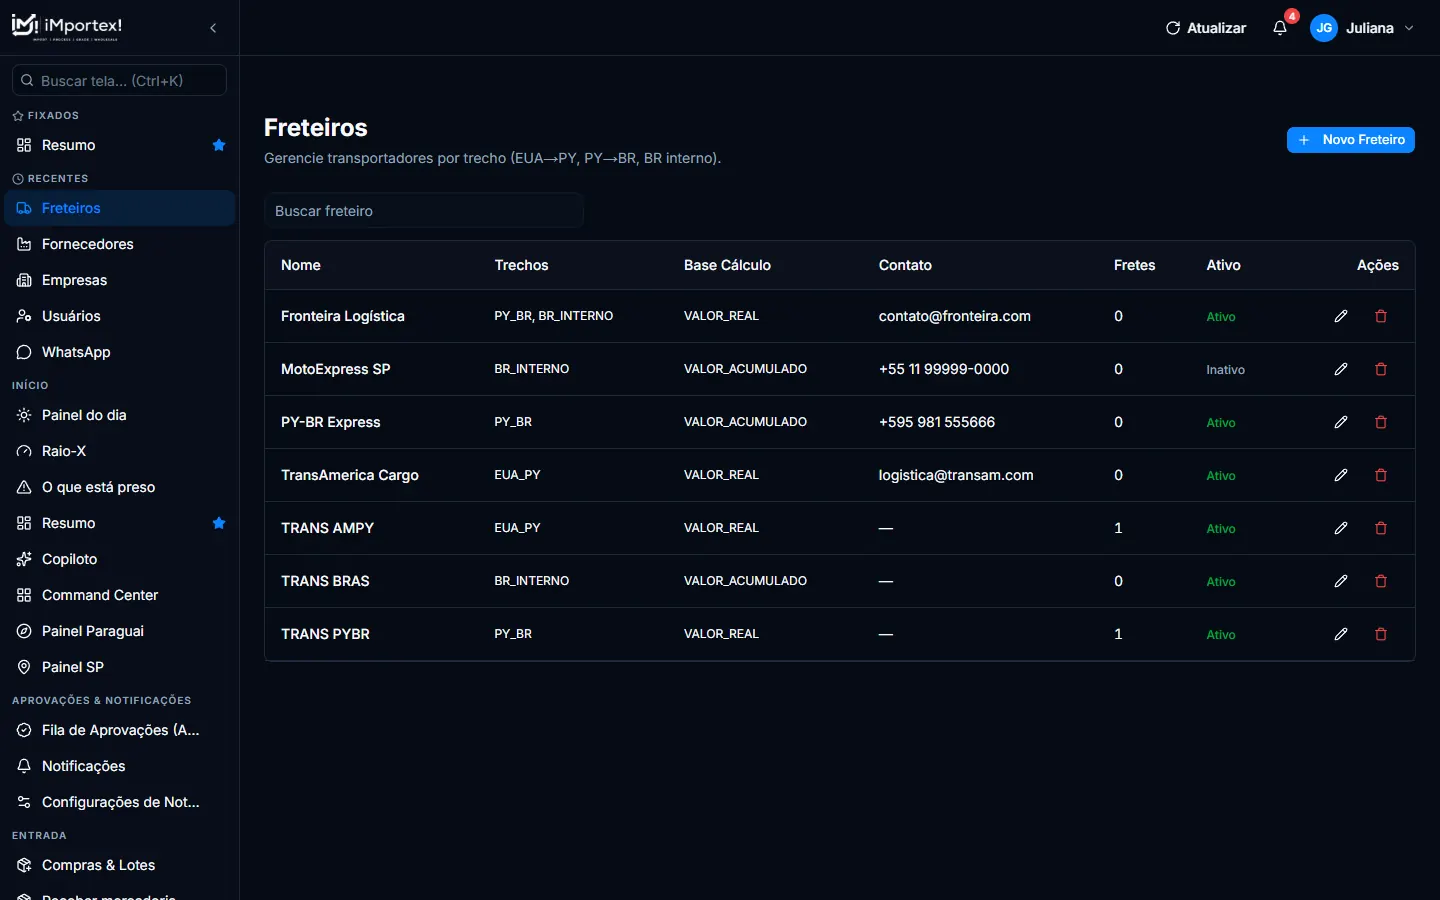This screenshot has height=900, width=1440.
Task: Unpin Resumo star under Fixados
Action: [219, 145]
